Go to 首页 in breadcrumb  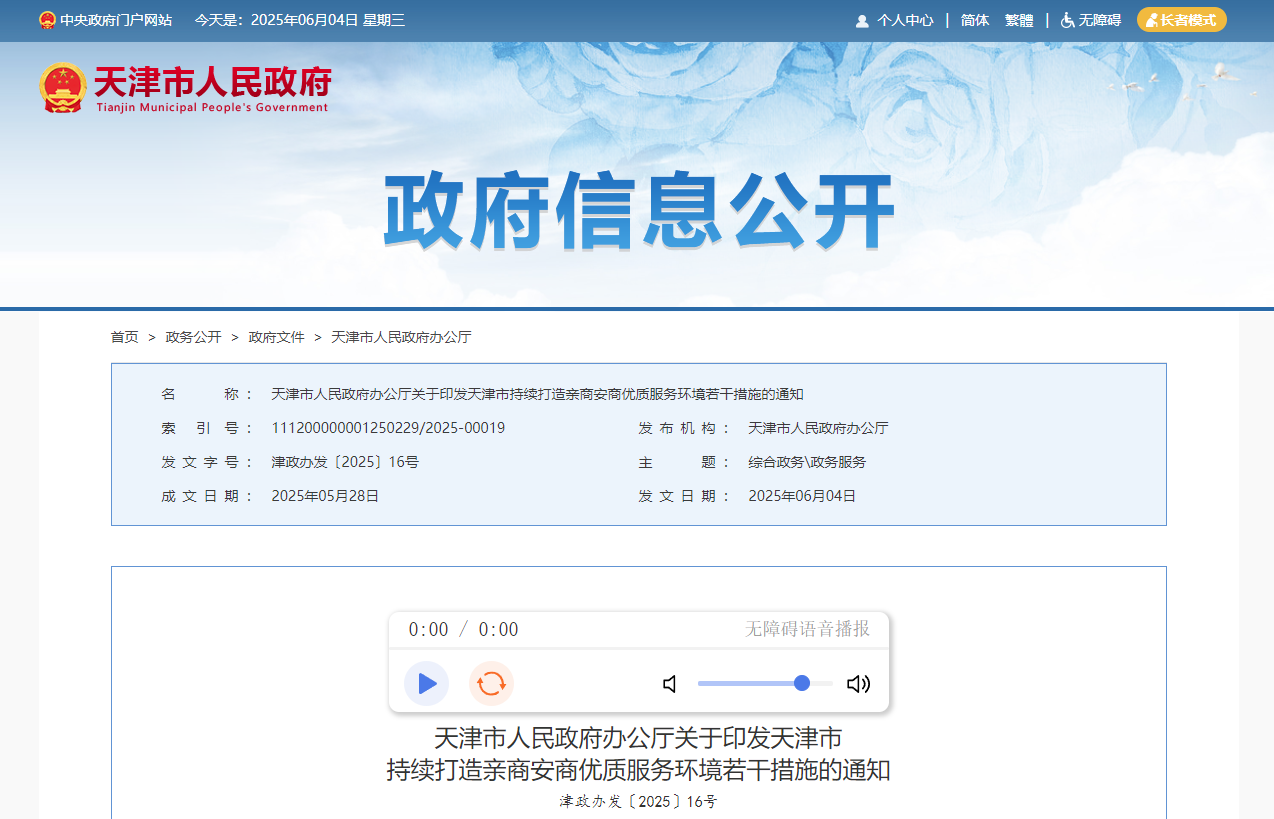point(125,337)
